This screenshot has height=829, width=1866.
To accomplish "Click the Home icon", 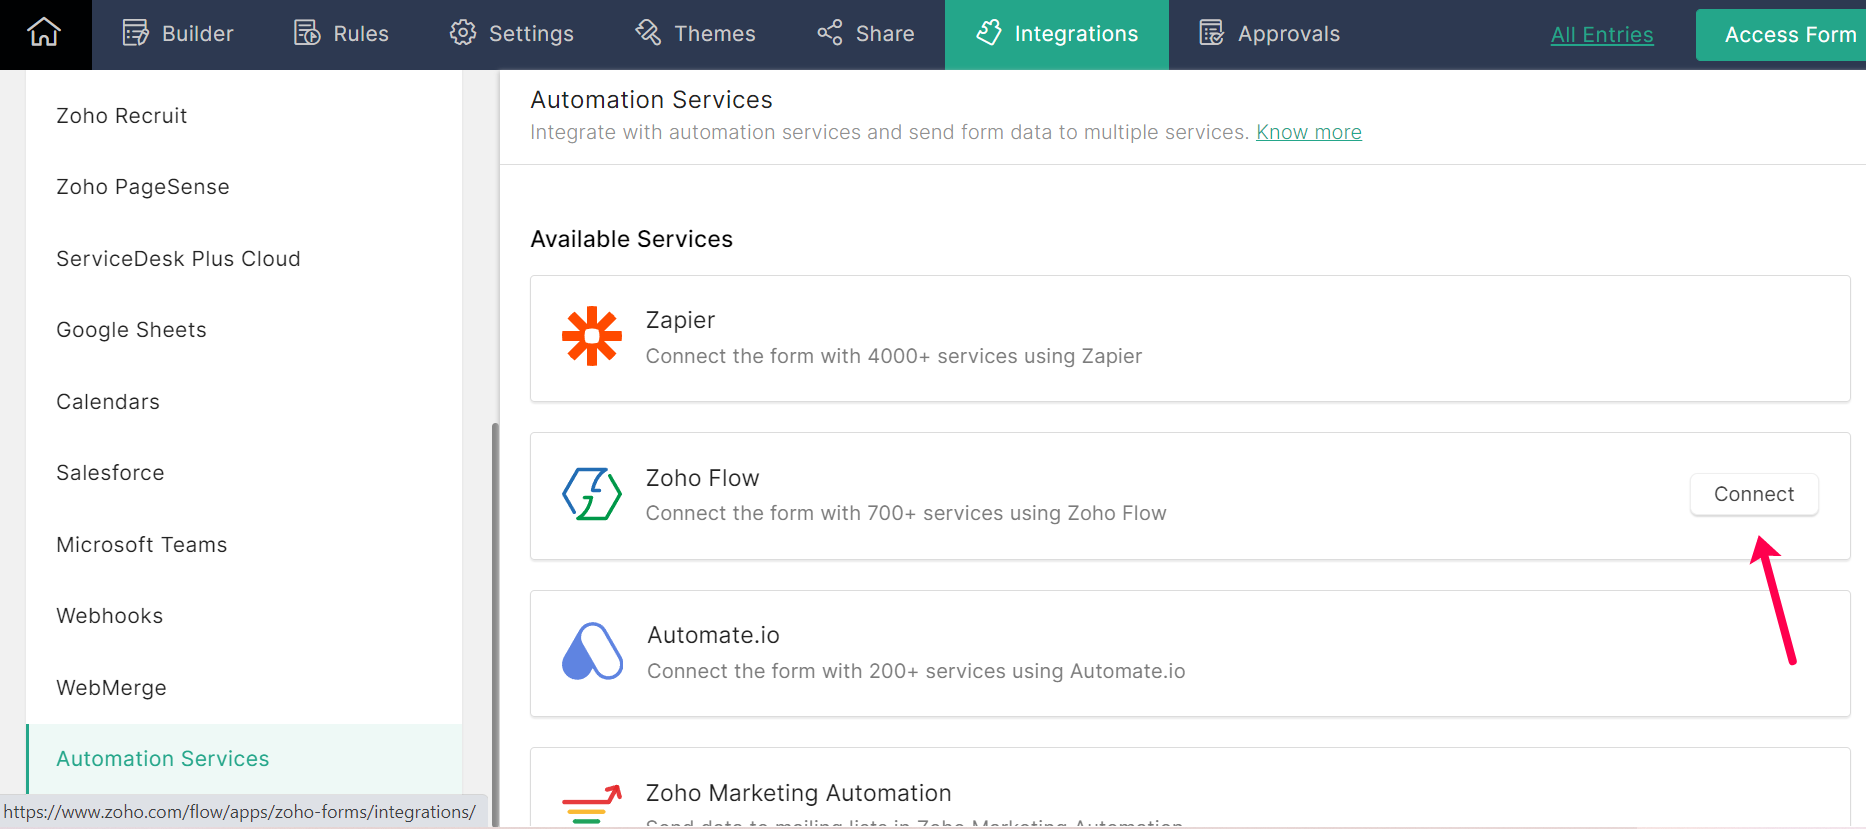I will (x=44, y=33).
